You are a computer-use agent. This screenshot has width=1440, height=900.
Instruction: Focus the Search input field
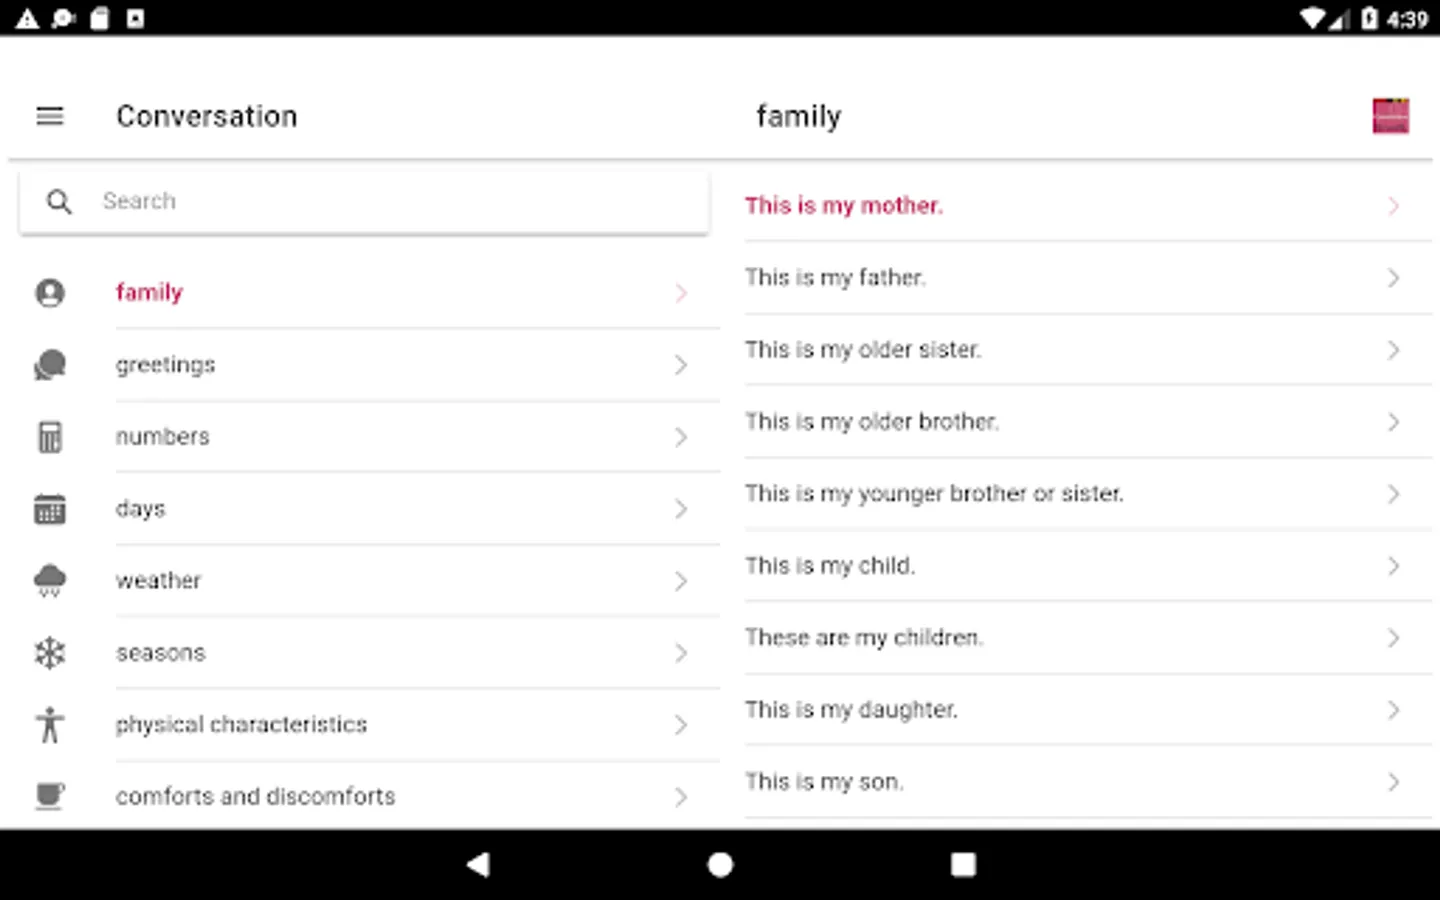(x=400, y=201)
